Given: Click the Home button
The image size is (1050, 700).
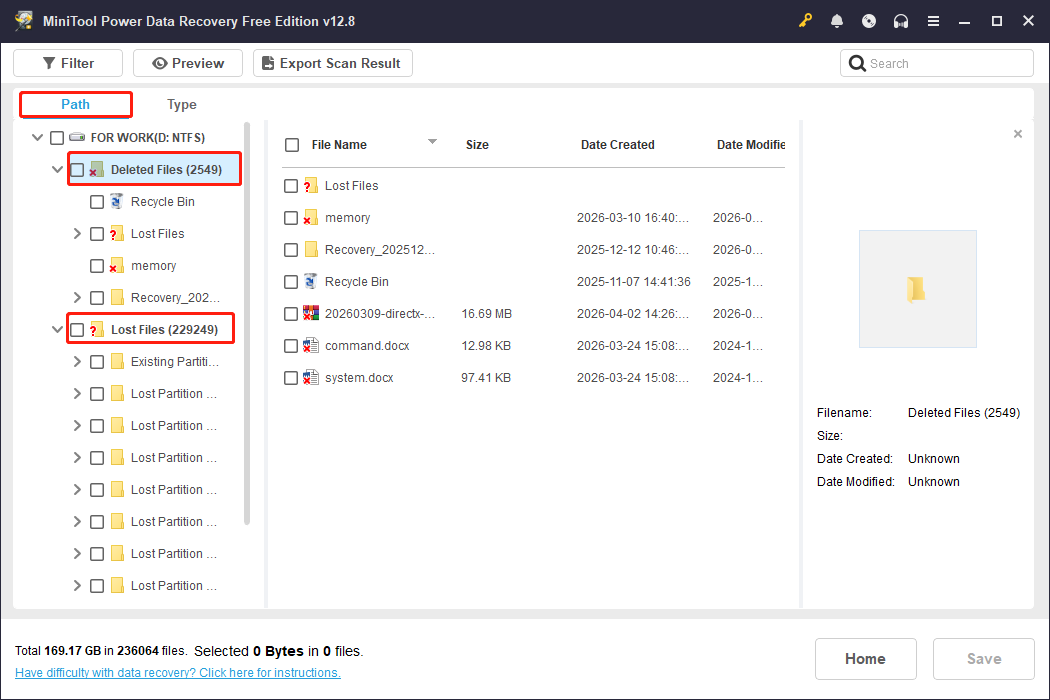Looking at the screenshot, I should [865, 658].
